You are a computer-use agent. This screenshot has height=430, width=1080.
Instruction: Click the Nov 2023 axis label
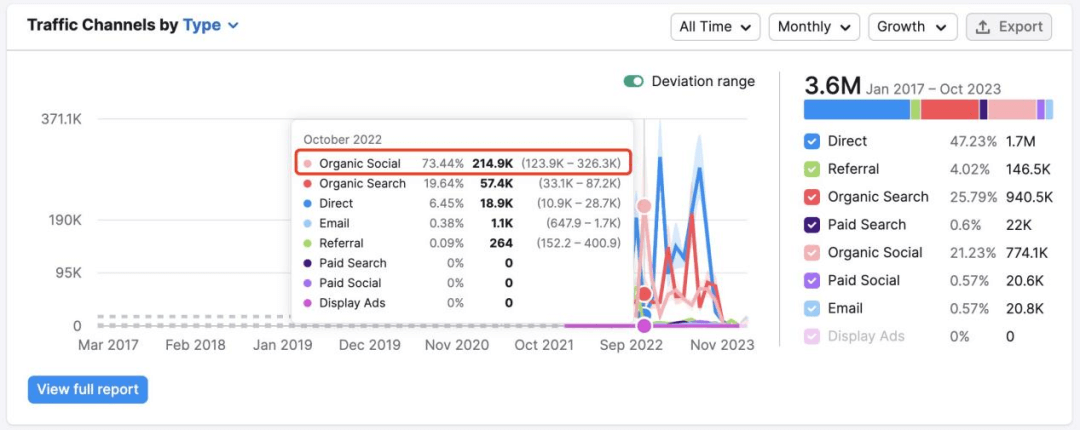click(x=724, y=345)
